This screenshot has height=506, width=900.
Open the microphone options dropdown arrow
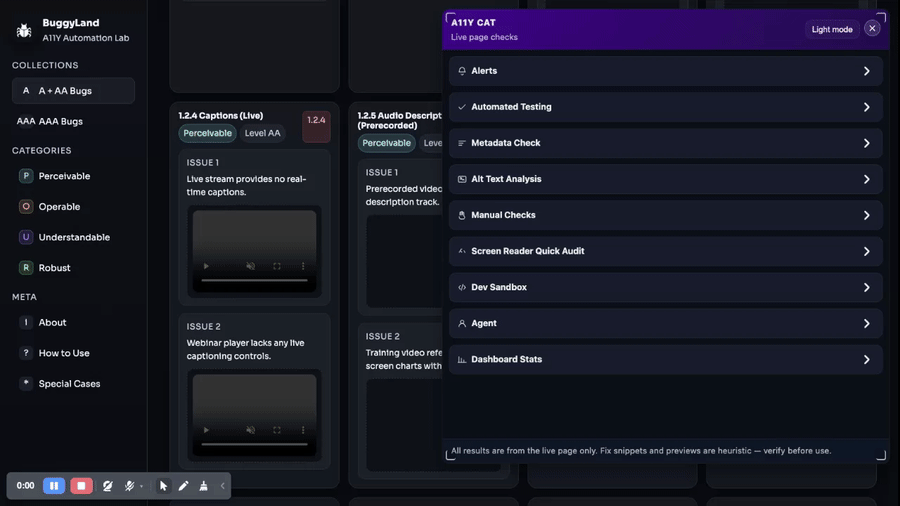pos(142,487)
